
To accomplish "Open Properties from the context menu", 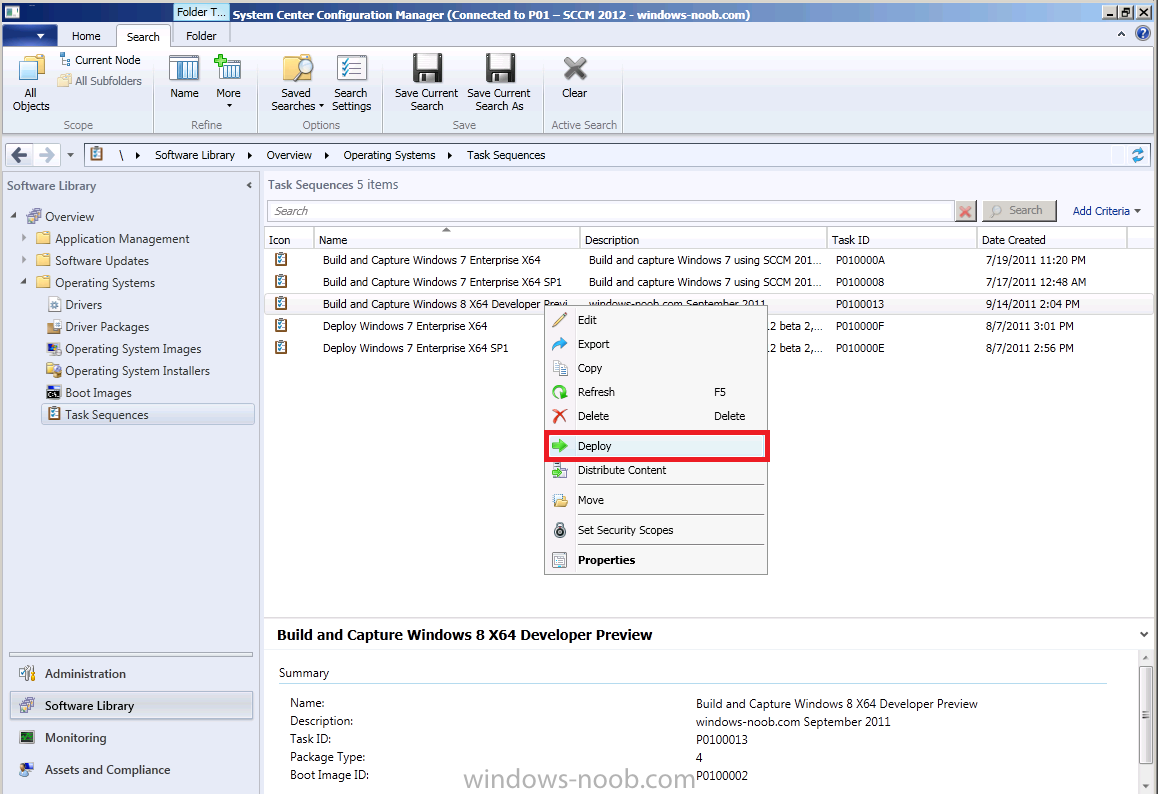I will point(656,560).
